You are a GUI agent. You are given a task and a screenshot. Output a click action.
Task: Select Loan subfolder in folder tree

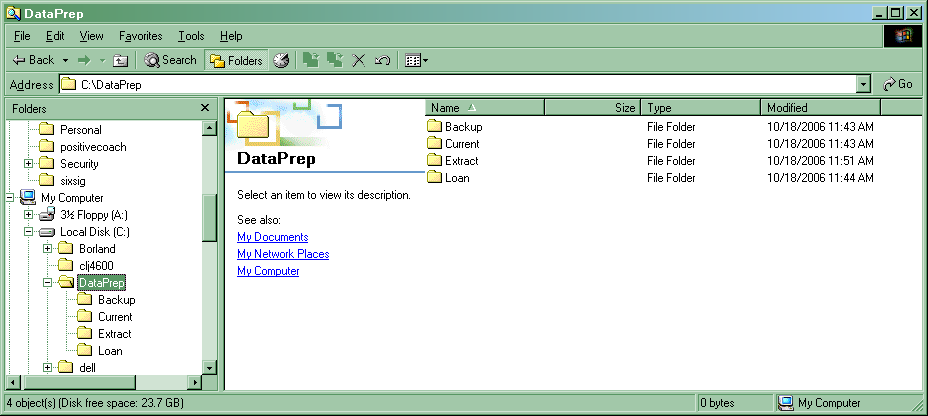pos(110,351)
